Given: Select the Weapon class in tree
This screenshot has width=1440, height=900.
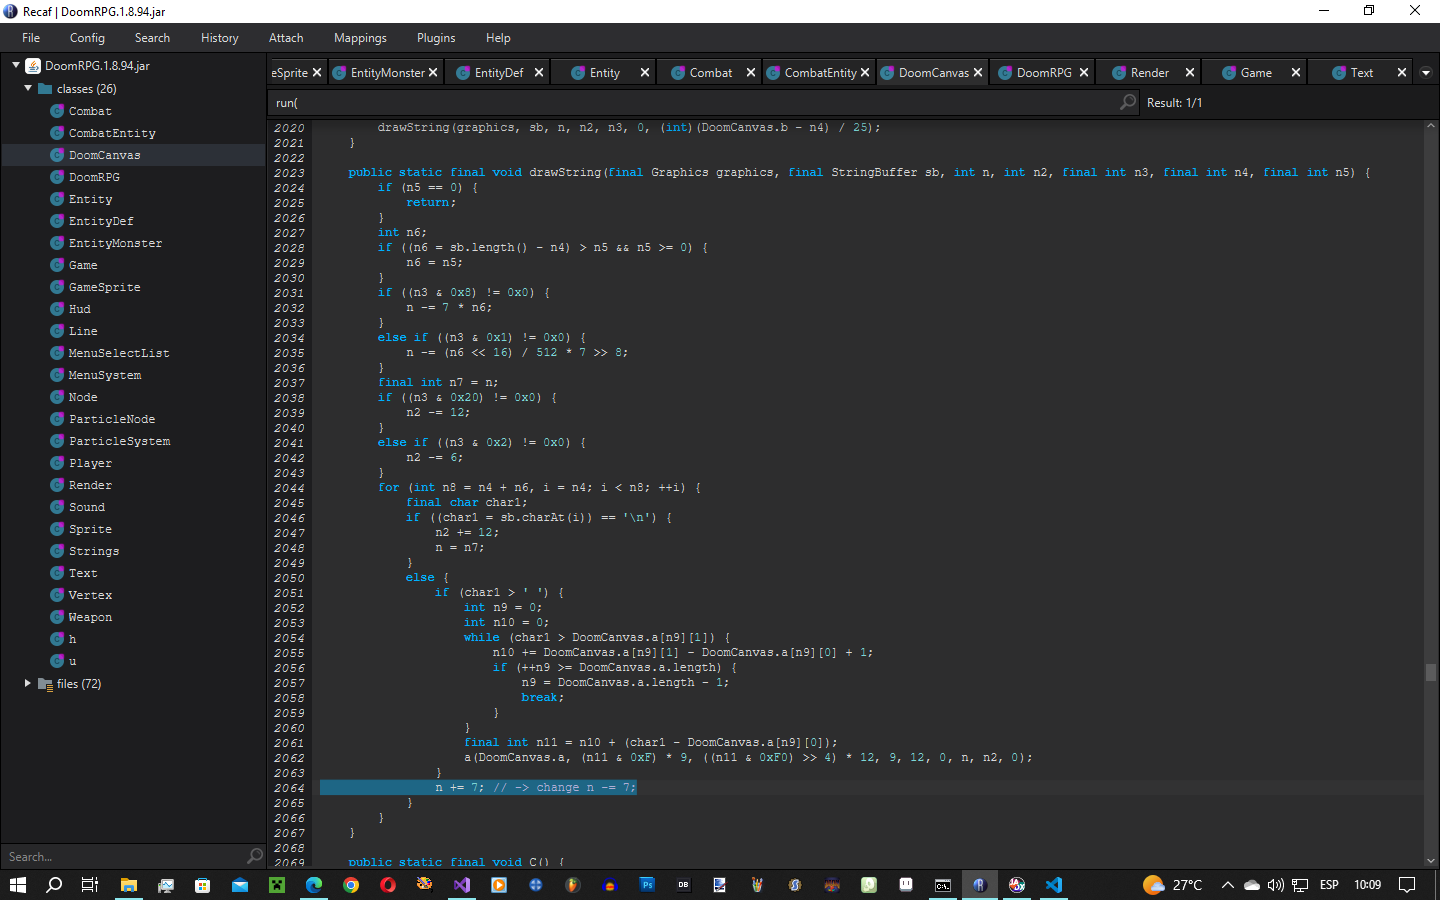Looking at the screenshot, I should (x=90, y=617).
